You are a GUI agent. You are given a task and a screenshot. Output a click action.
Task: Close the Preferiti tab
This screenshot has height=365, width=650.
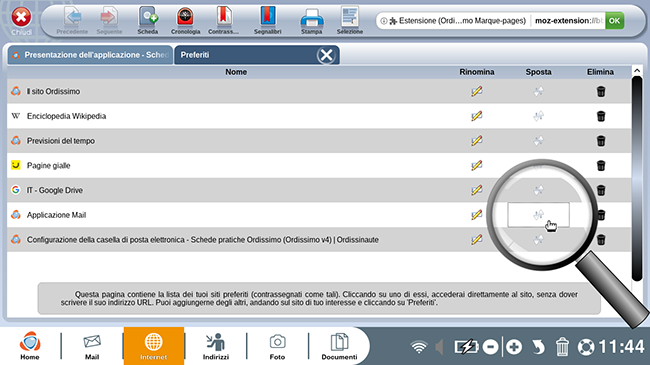coord(326,55)
